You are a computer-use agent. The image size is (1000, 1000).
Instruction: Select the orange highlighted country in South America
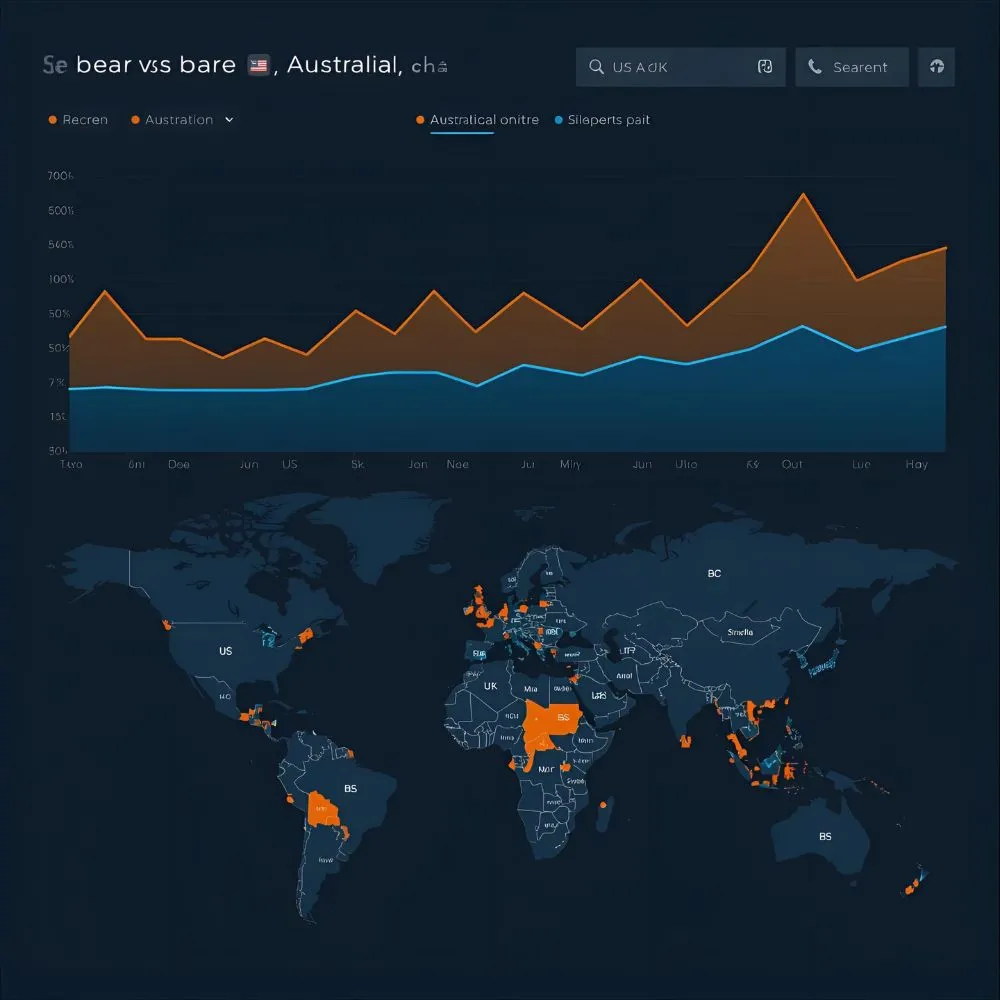(322, 808)
